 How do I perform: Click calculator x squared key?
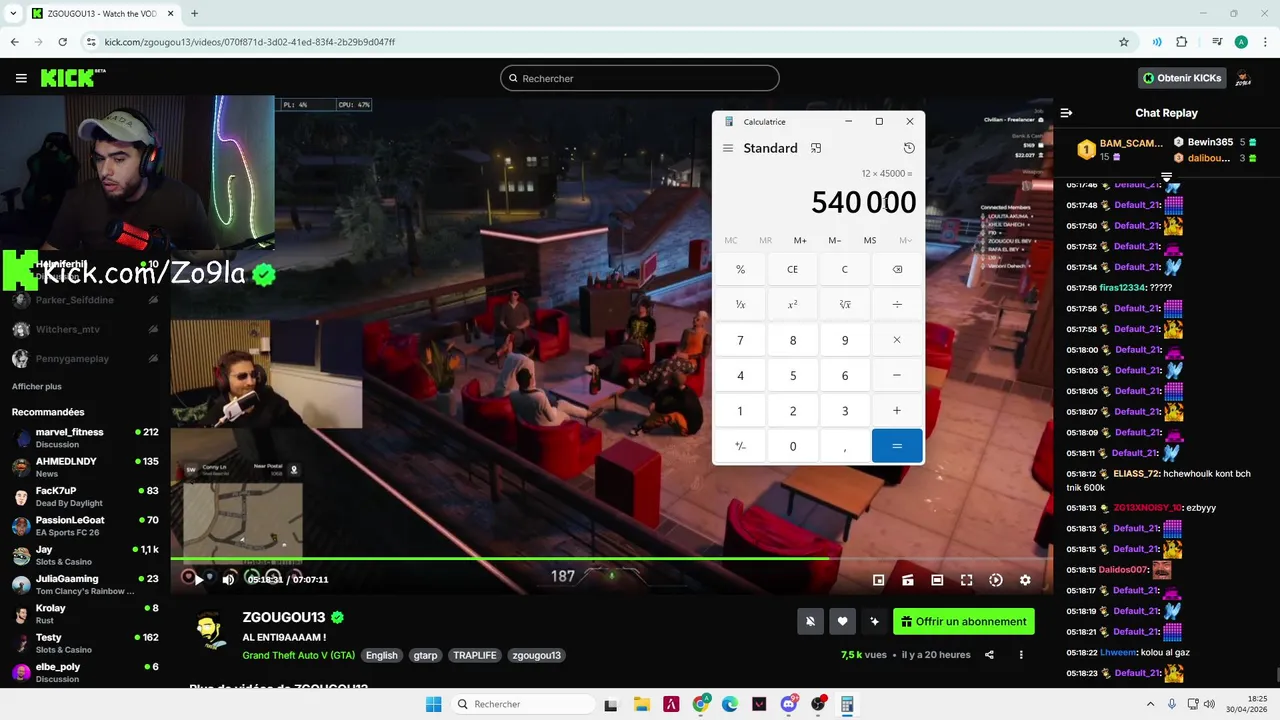793,304
